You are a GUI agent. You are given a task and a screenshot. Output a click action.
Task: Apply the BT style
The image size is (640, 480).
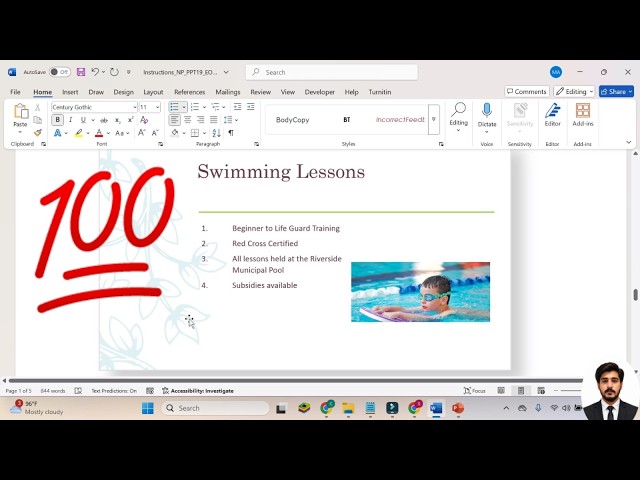click(347, 120)
